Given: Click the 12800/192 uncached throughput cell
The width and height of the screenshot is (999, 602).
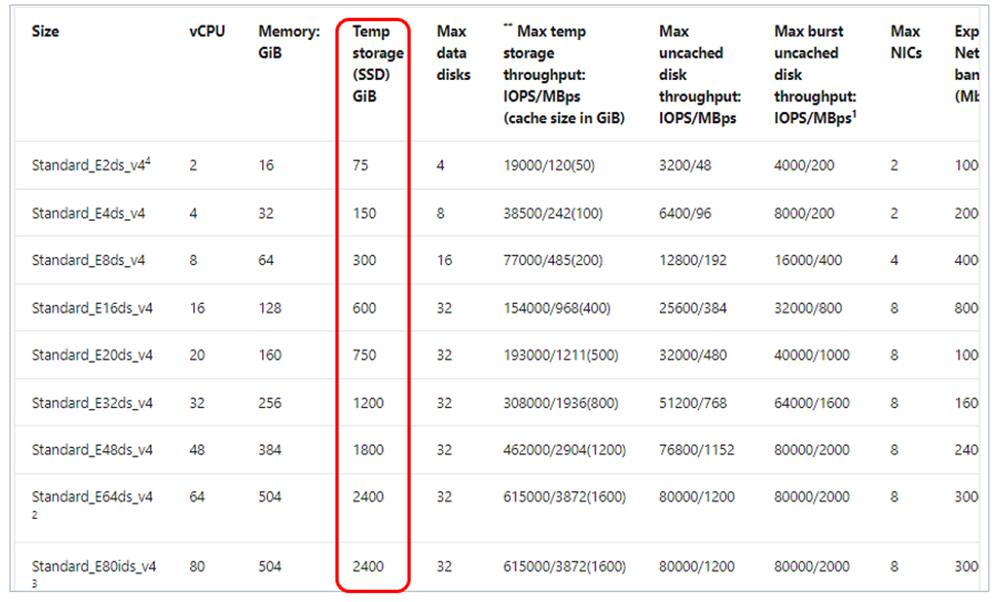Looking at the screenshot, I should [x=693, y=261].
